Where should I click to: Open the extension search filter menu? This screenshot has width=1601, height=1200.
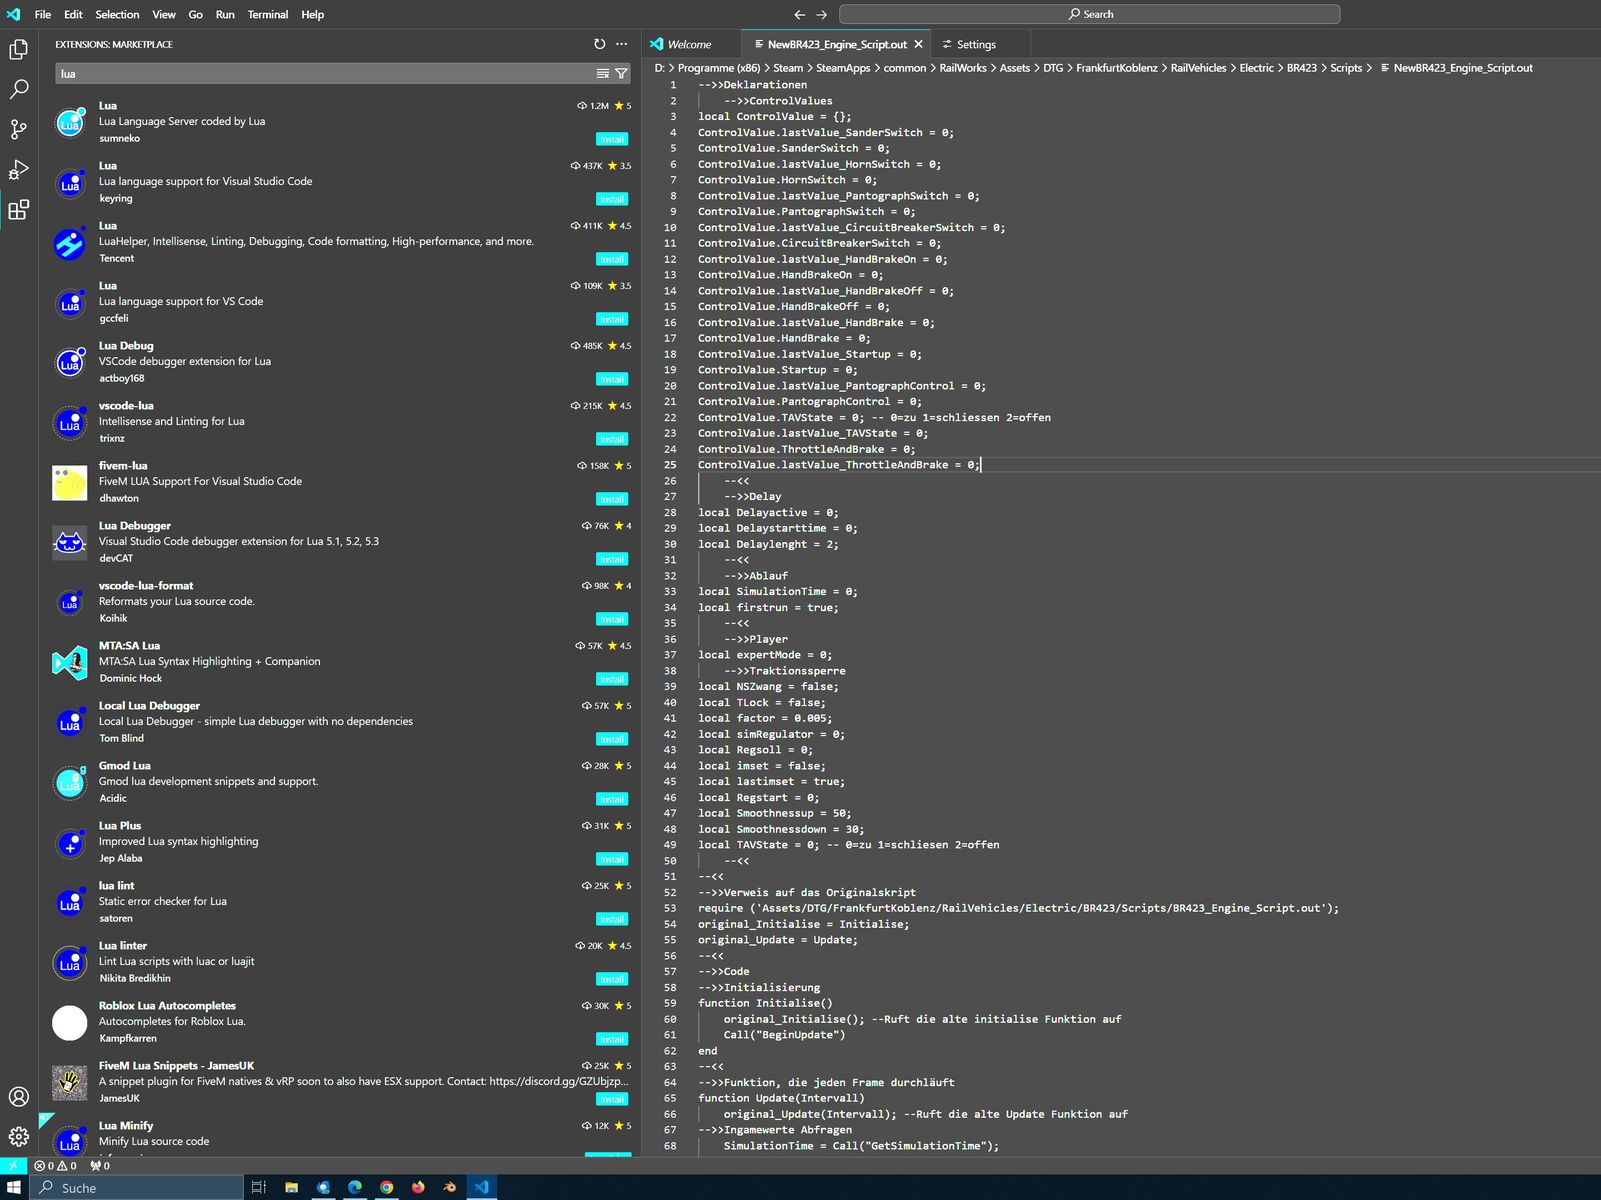[621, 74]
